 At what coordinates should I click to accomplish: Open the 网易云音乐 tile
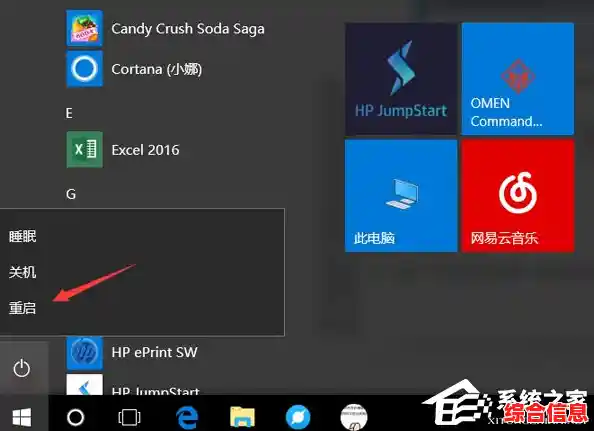click(x=517, y=195)
